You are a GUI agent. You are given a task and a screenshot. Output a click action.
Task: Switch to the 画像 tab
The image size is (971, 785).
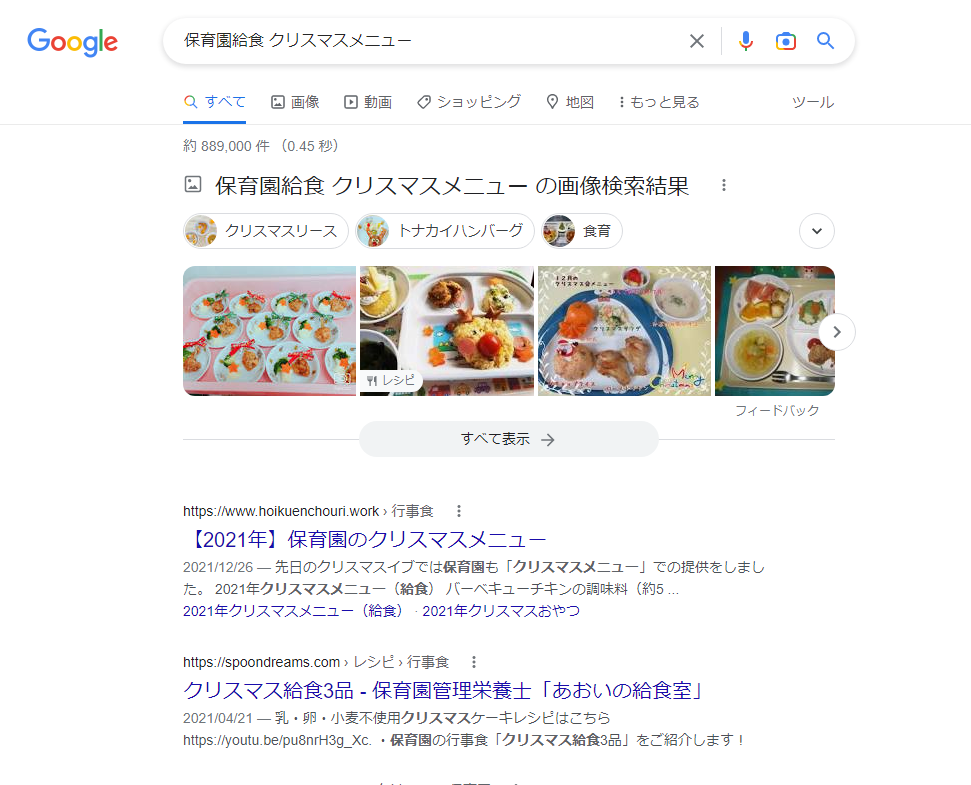[295, 102]
